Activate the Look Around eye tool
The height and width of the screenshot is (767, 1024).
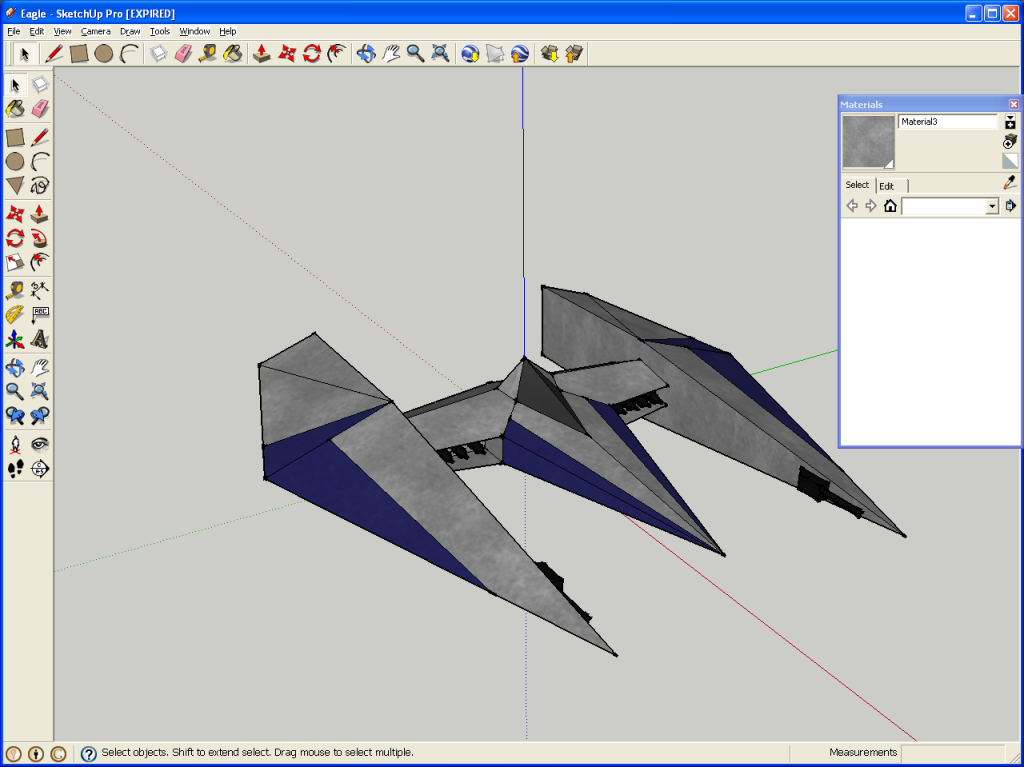tap(40, 444)
